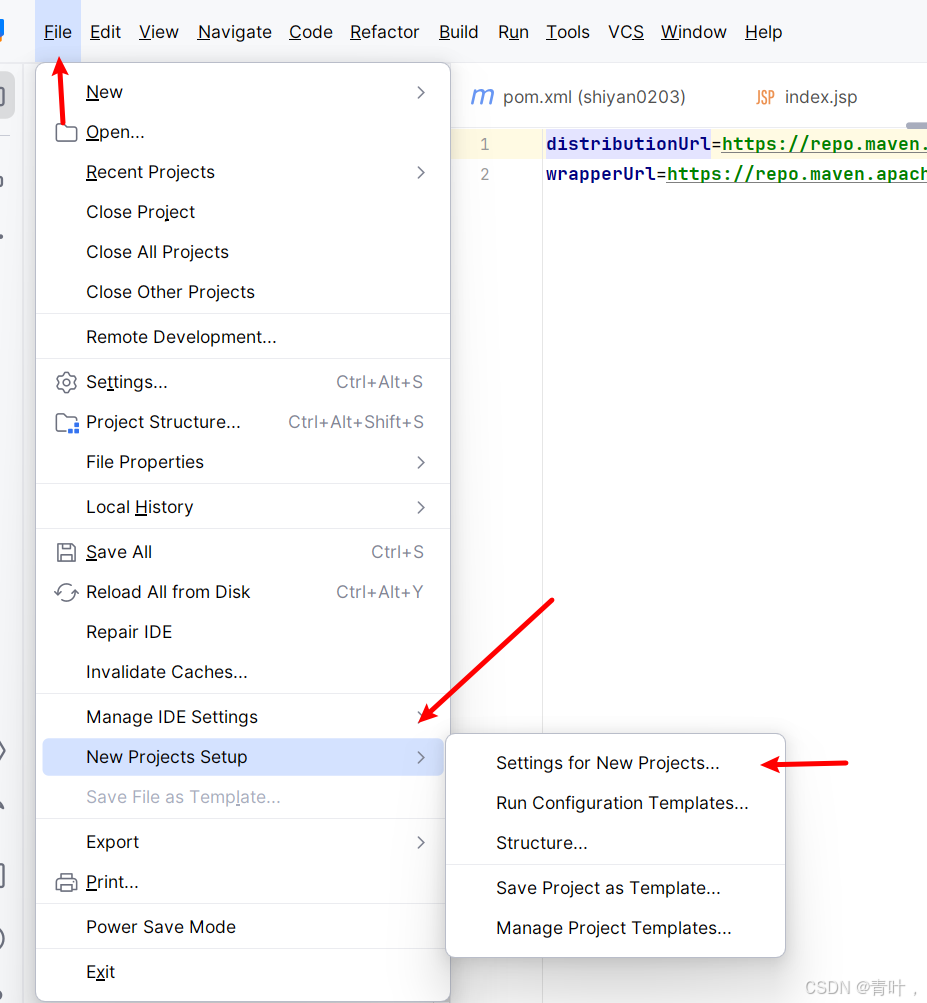Choose Repair IDE

pyautogui.click(x=242, y=632)
